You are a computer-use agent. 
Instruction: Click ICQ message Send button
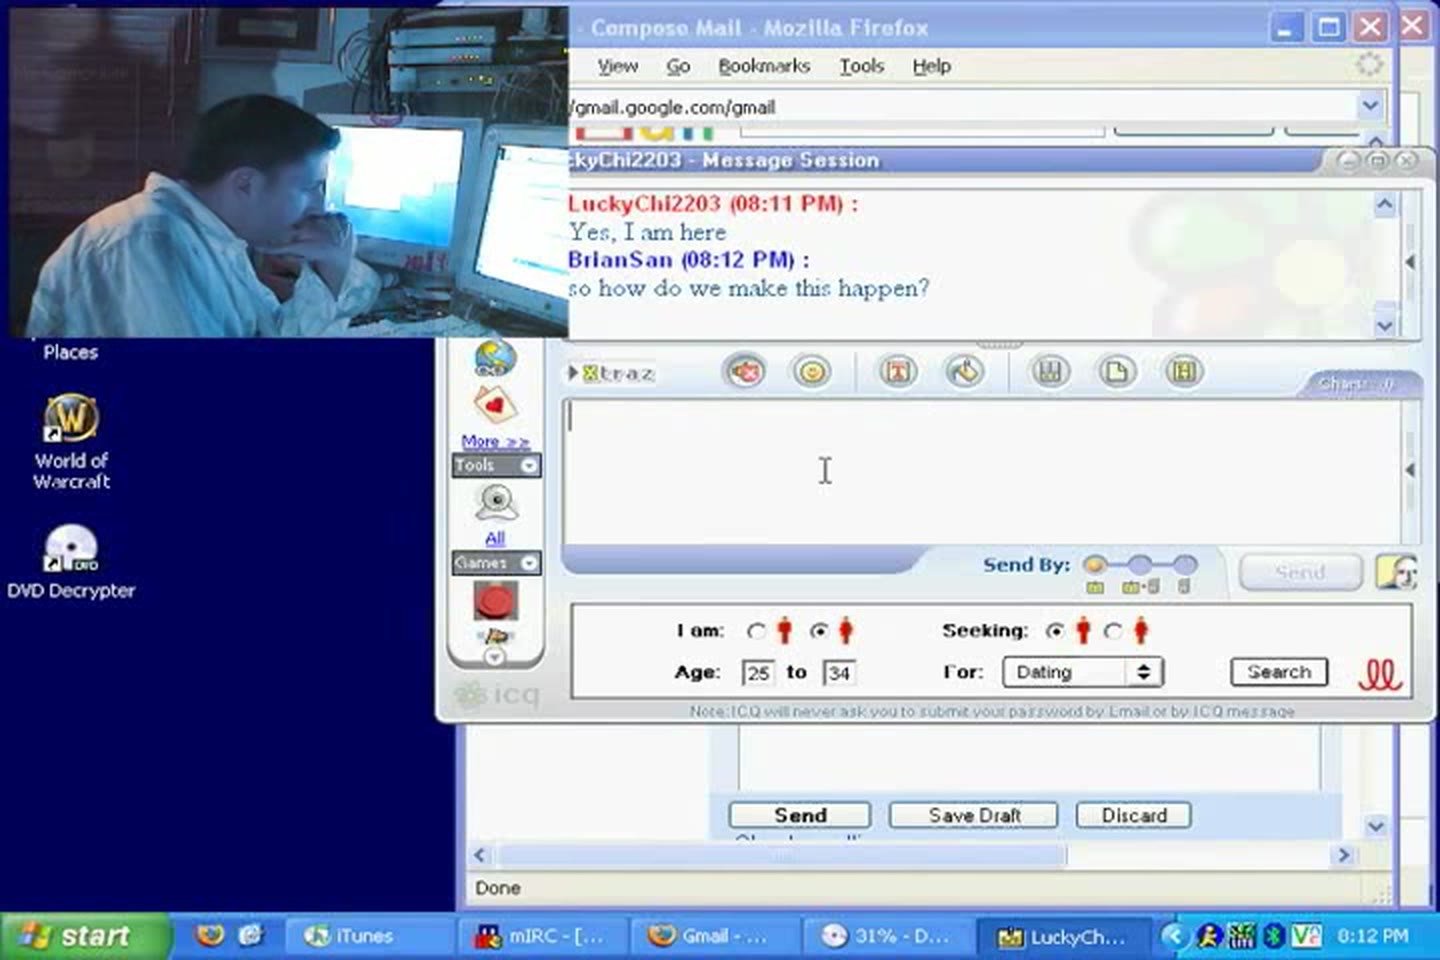coord(1300,572)
